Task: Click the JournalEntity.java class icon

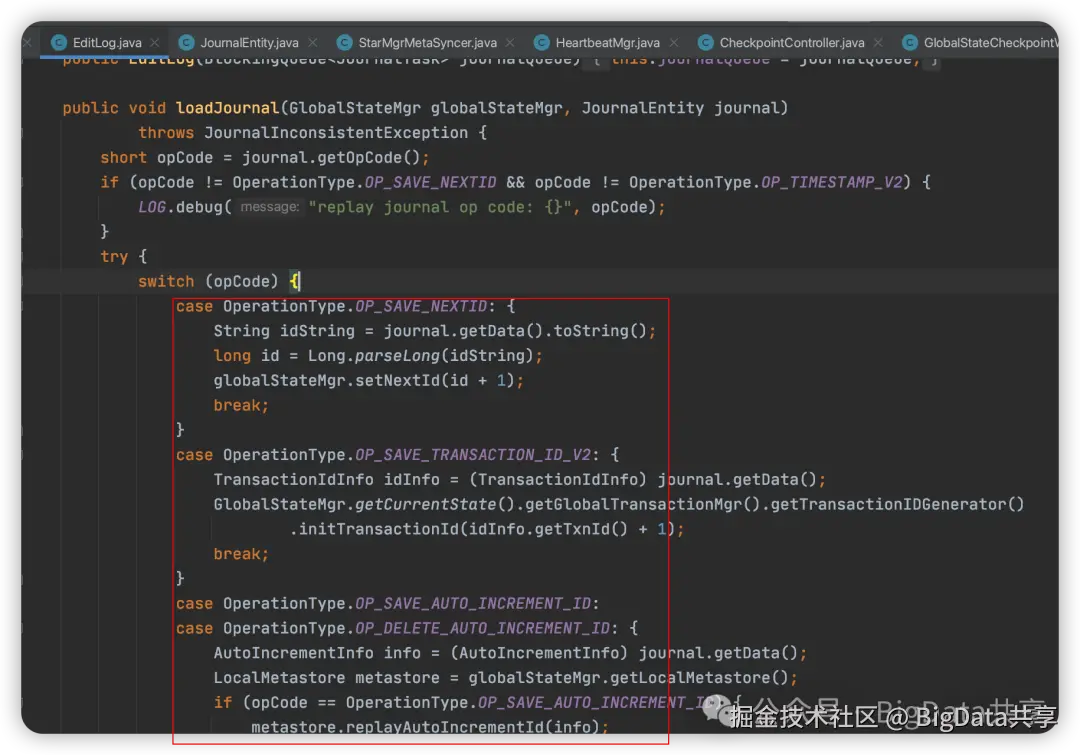Action: point(186,43)
